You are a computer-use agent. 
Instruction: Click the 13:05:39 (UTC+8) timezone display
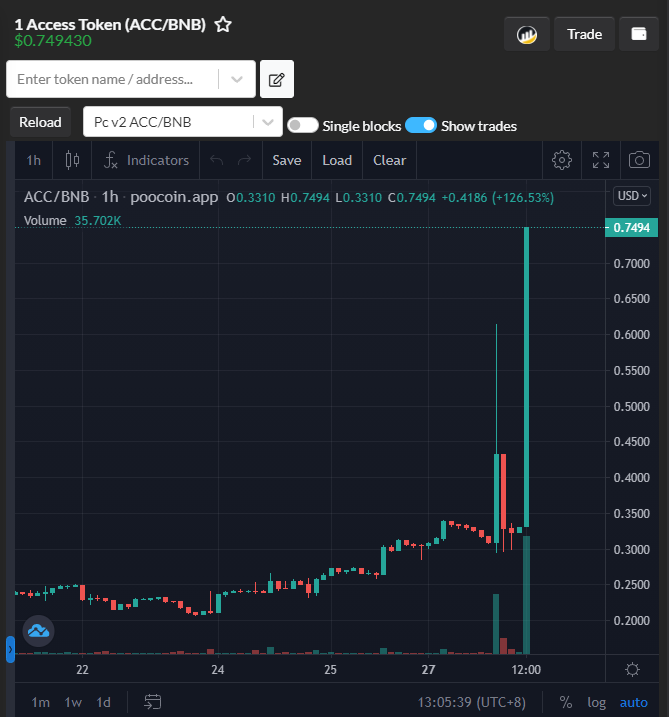point(471,702)
